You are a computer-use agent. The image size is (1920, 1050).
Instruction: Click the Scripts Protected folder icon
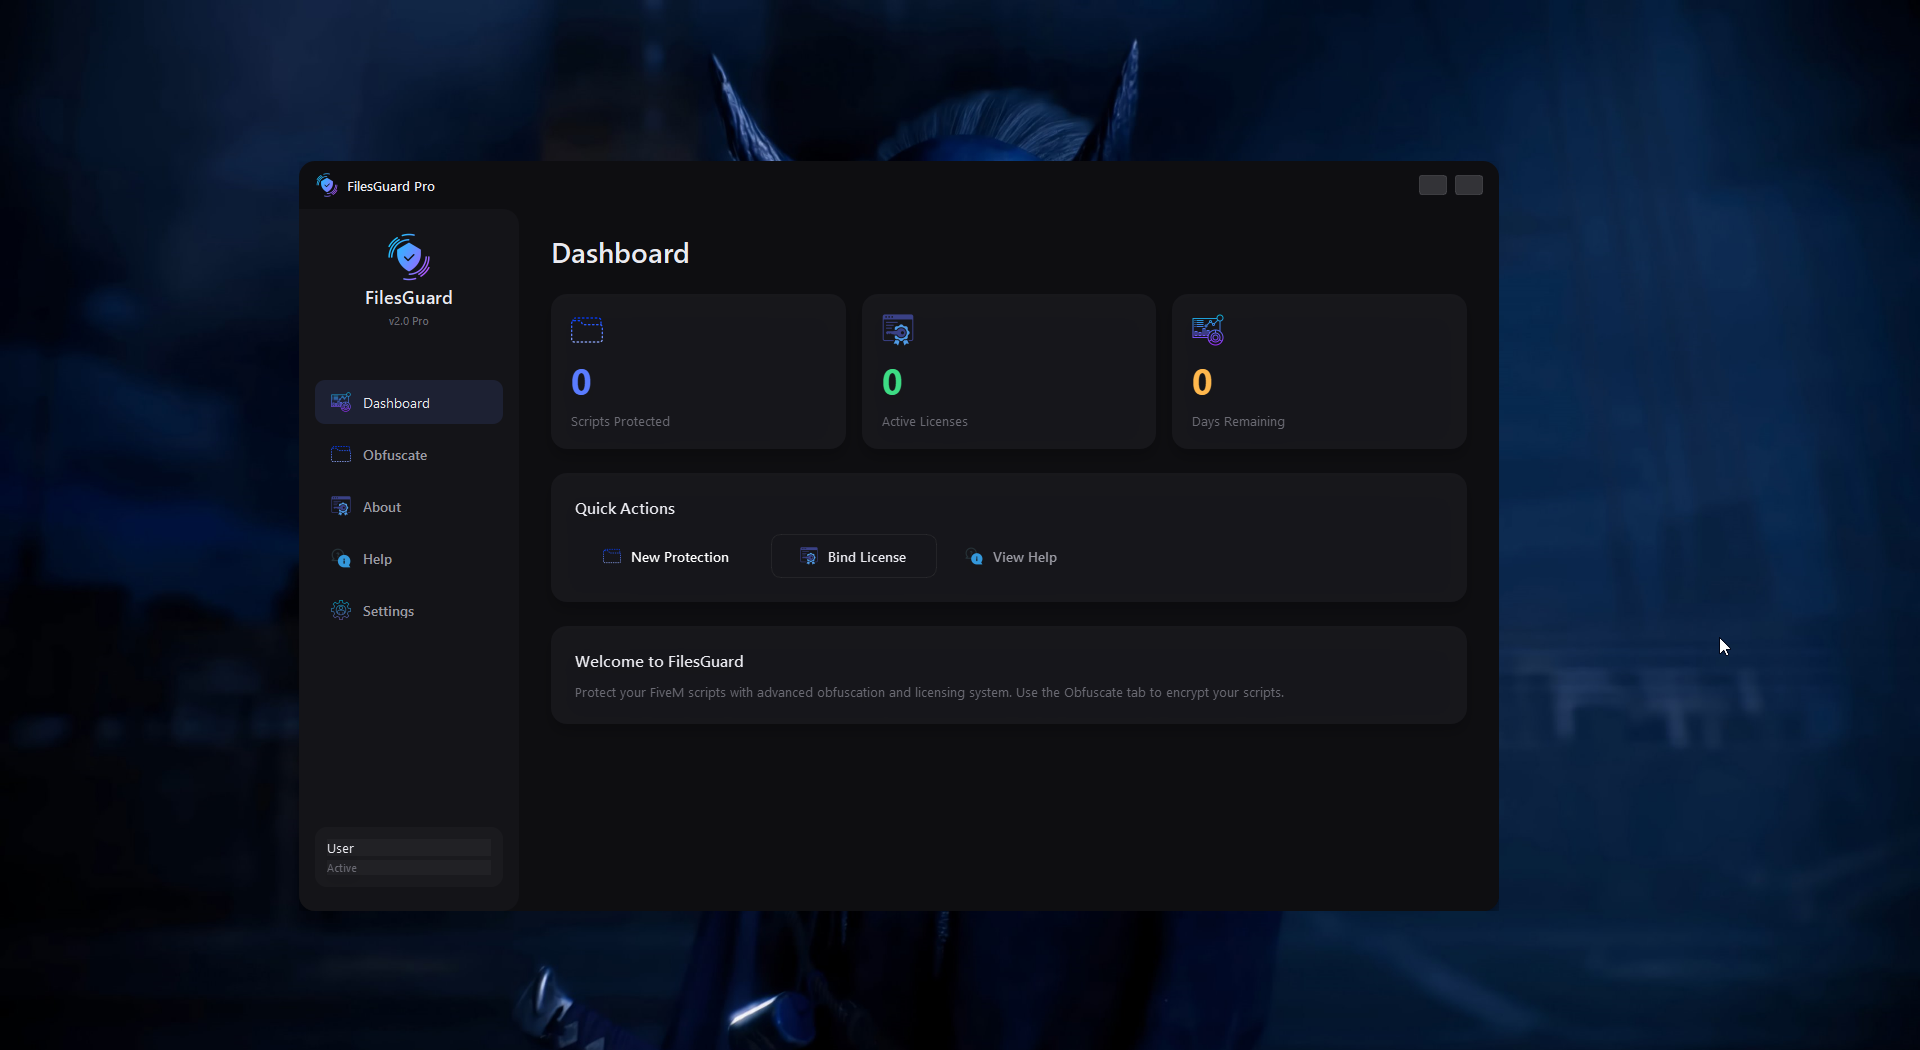pos(586,330)
